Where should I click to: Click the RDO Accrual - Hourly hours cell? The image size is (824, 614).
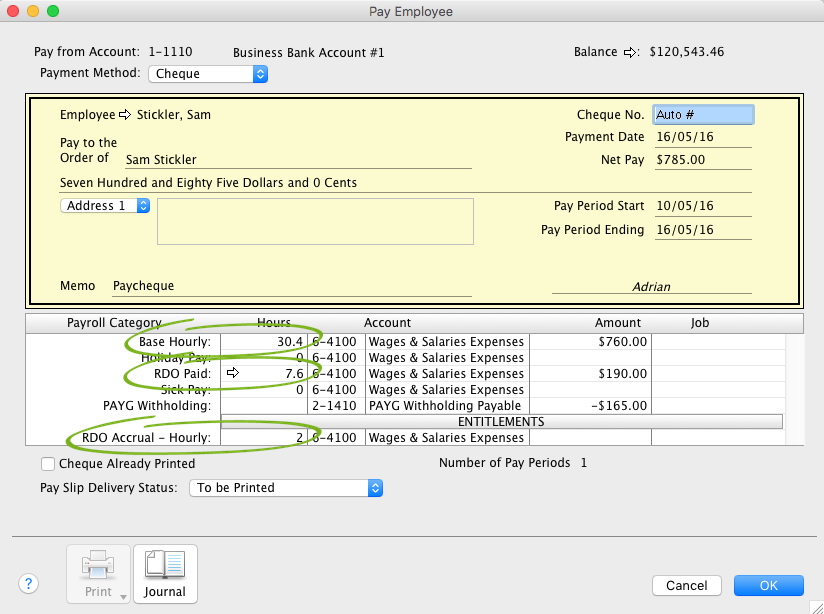click(264, 438)
